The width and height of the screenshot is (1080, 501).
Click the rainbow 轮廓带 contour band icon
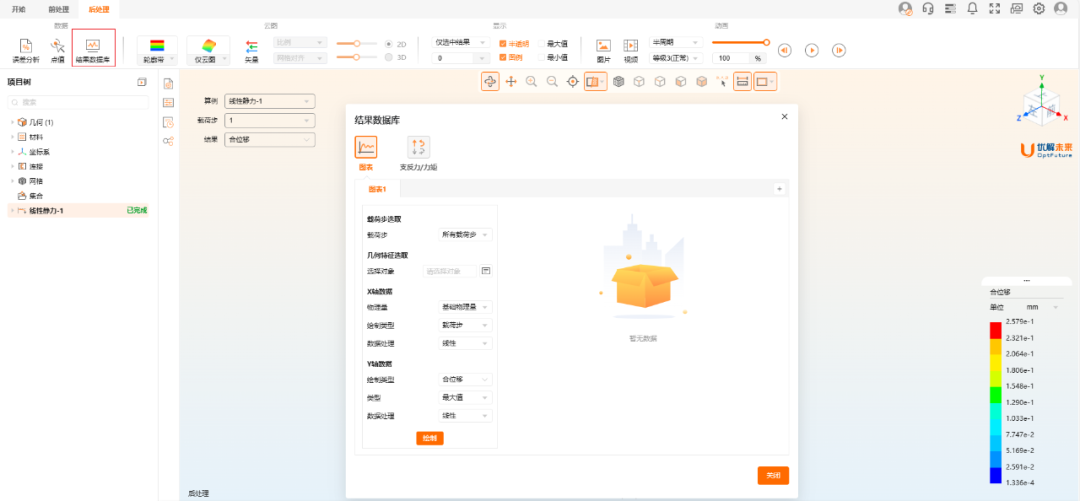point(157,45)
